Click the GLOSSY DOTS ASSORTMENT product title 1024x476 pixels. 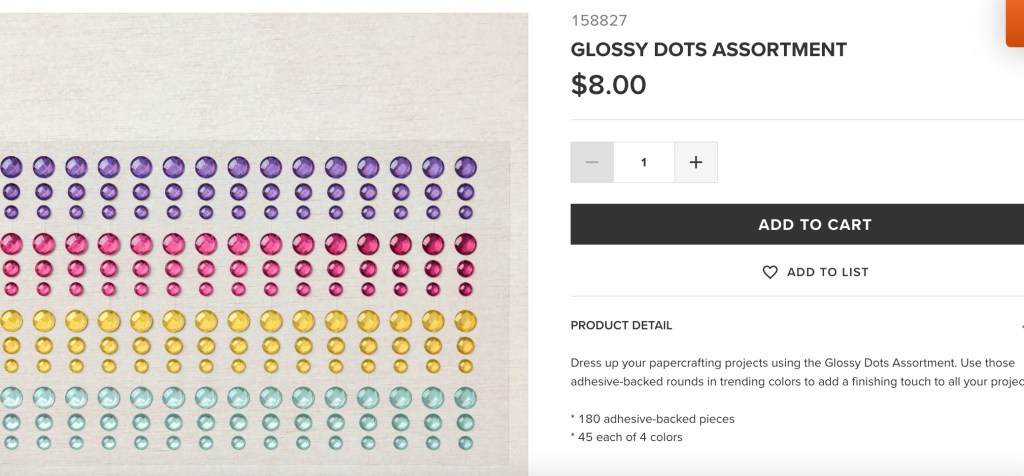pos(708,49)
